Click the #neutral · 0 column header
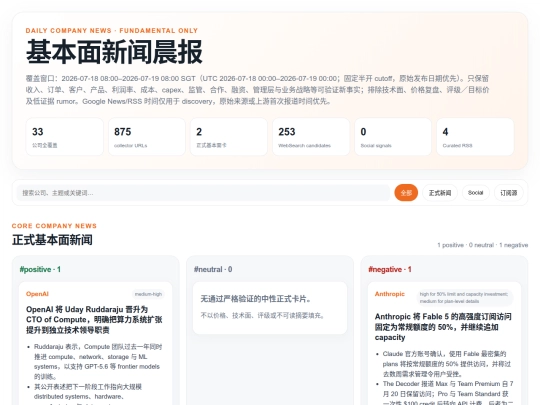The width and height of the screenshot is (540, 405). point(213,269)
